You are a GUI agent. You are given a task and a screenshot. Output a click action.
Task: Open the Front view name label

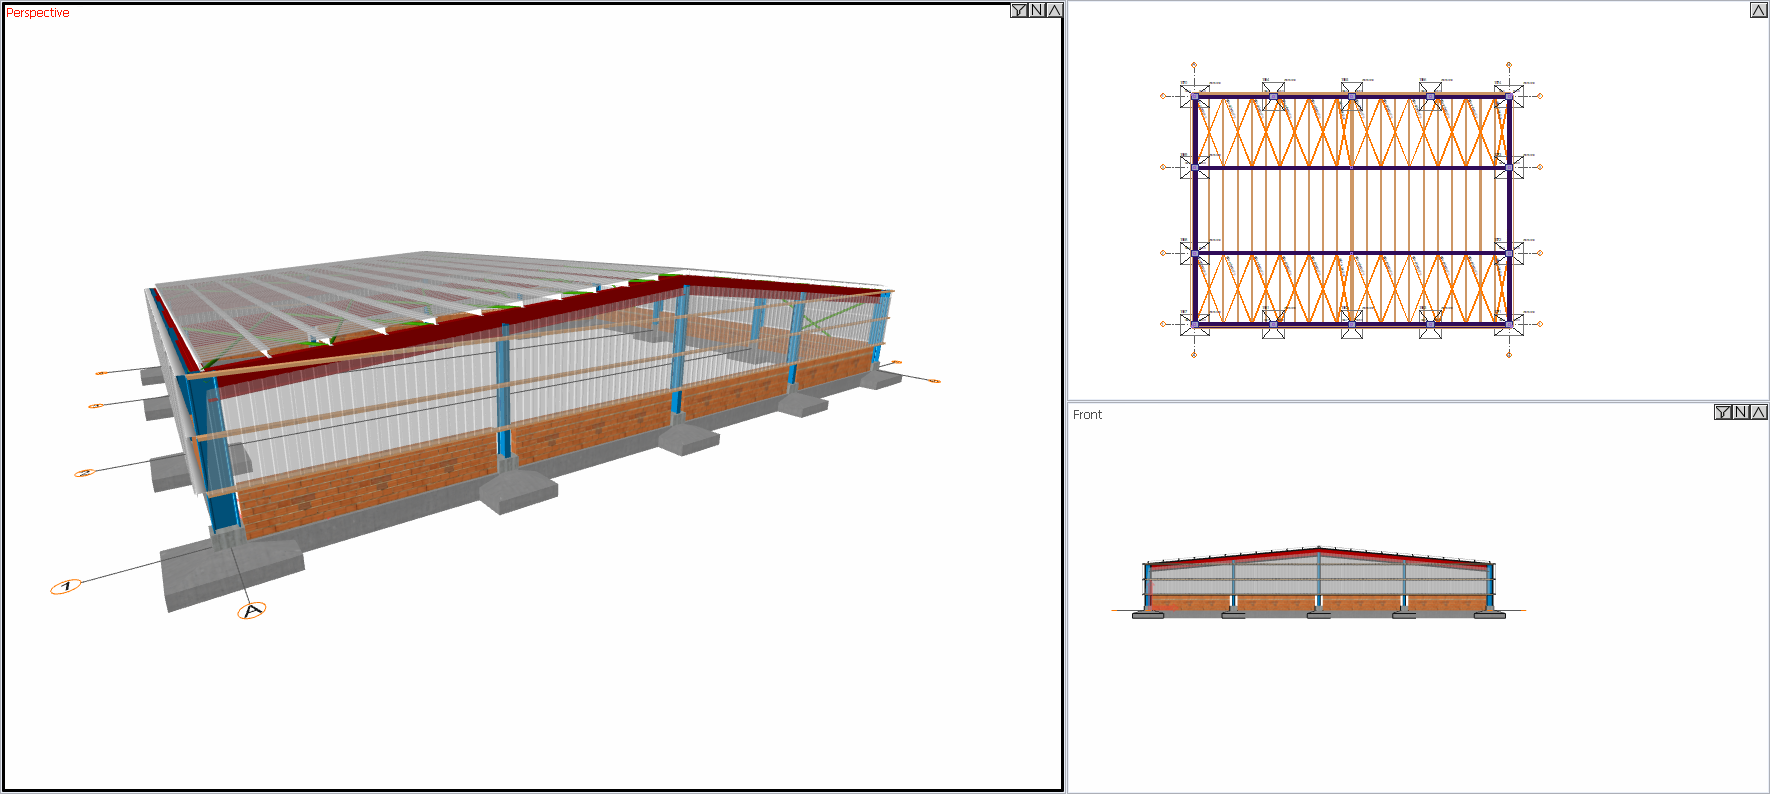1087,414
